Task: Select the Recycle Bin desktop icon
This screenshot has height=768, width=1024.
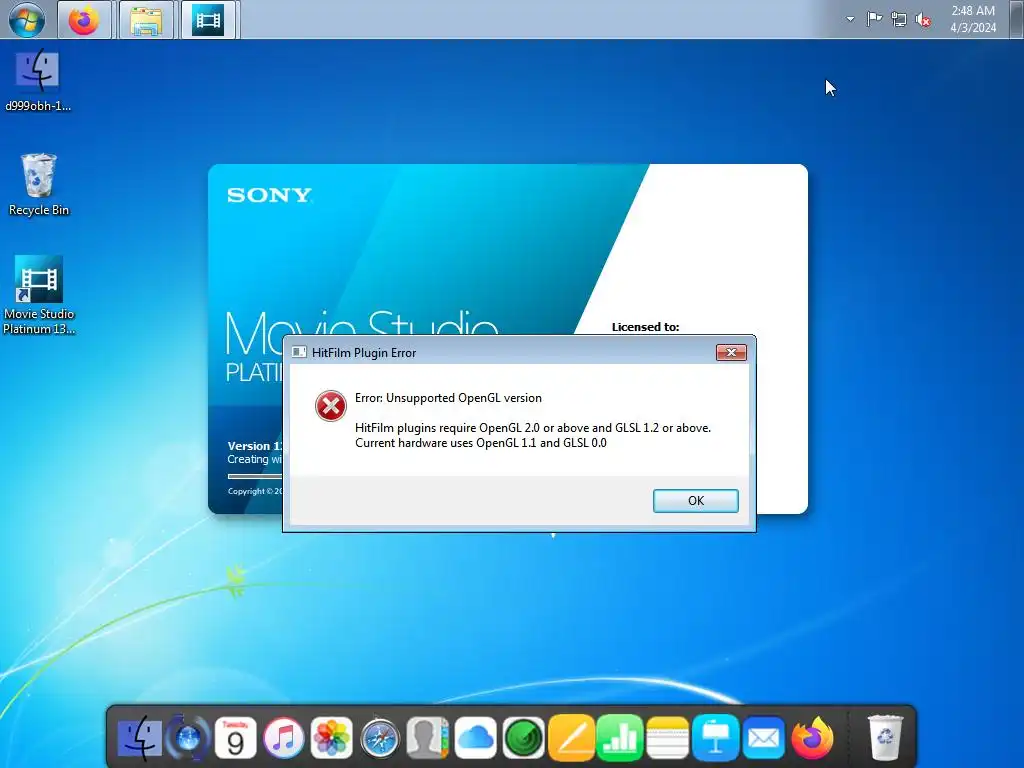Action: [39, 185]
